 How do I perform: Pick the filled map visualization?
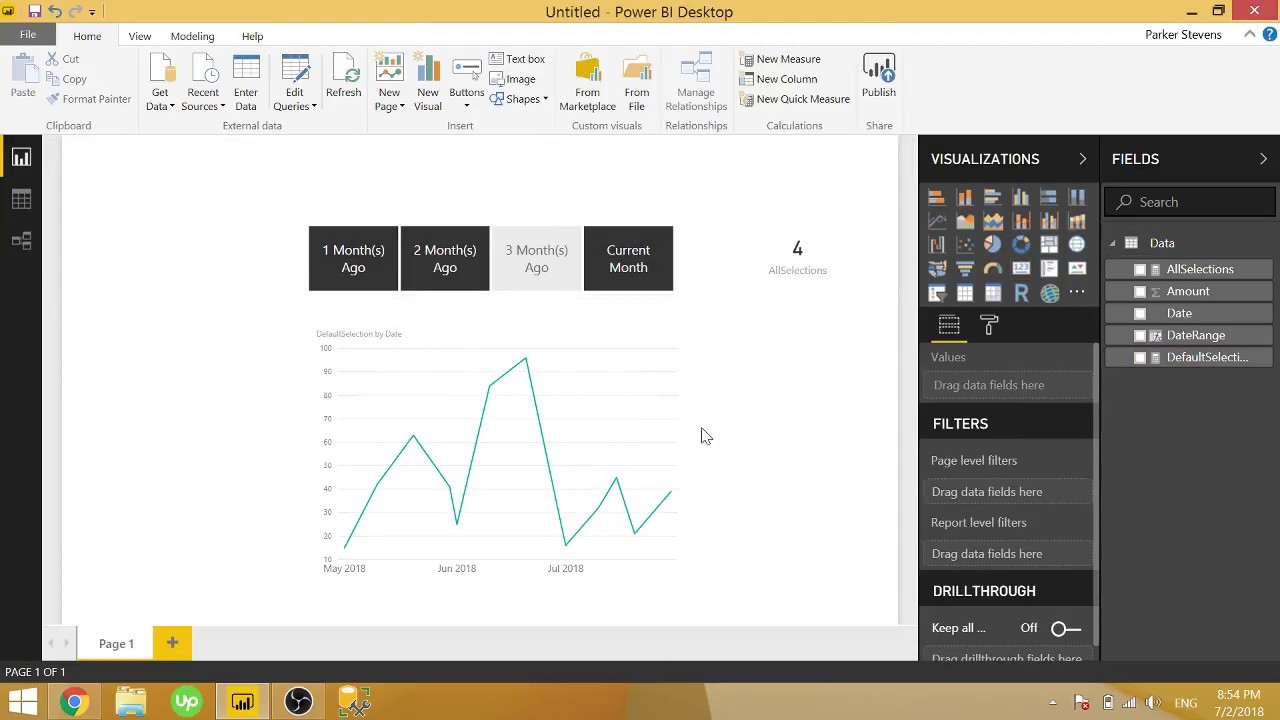coord(937,269)
